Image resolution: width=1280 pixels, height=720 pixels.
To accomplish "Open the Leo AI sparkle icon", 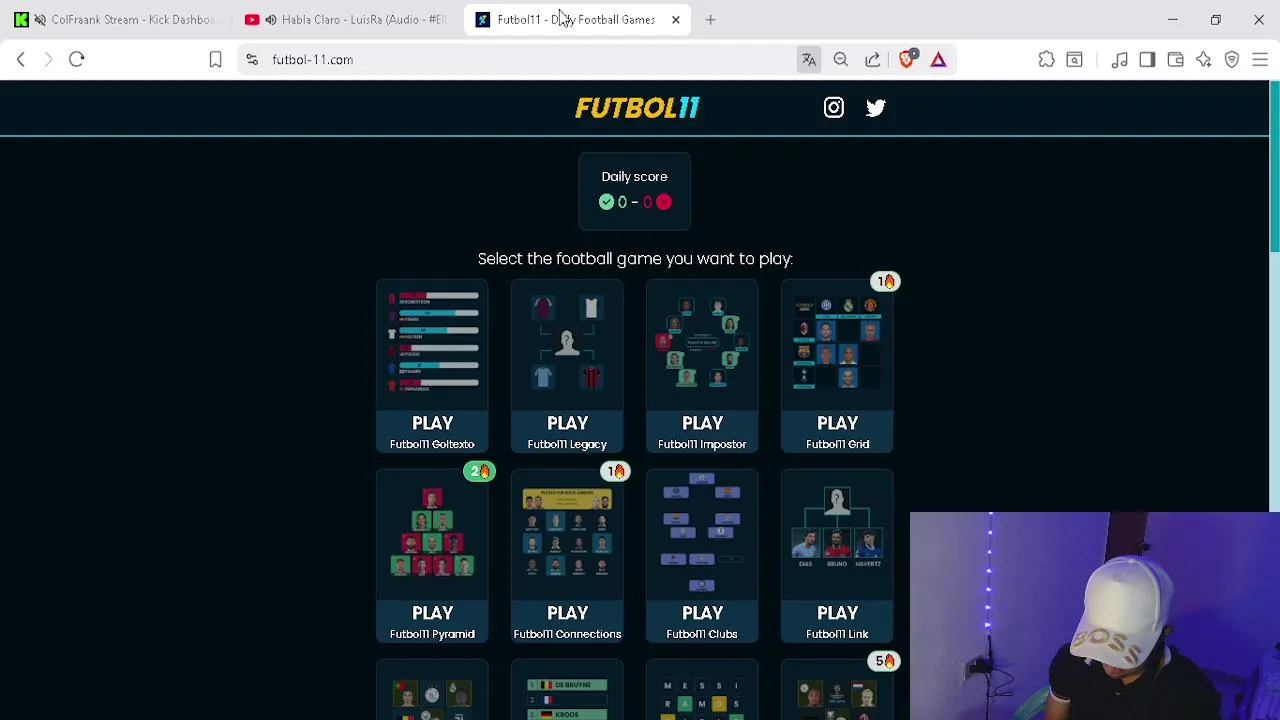I will (1204, 60).
